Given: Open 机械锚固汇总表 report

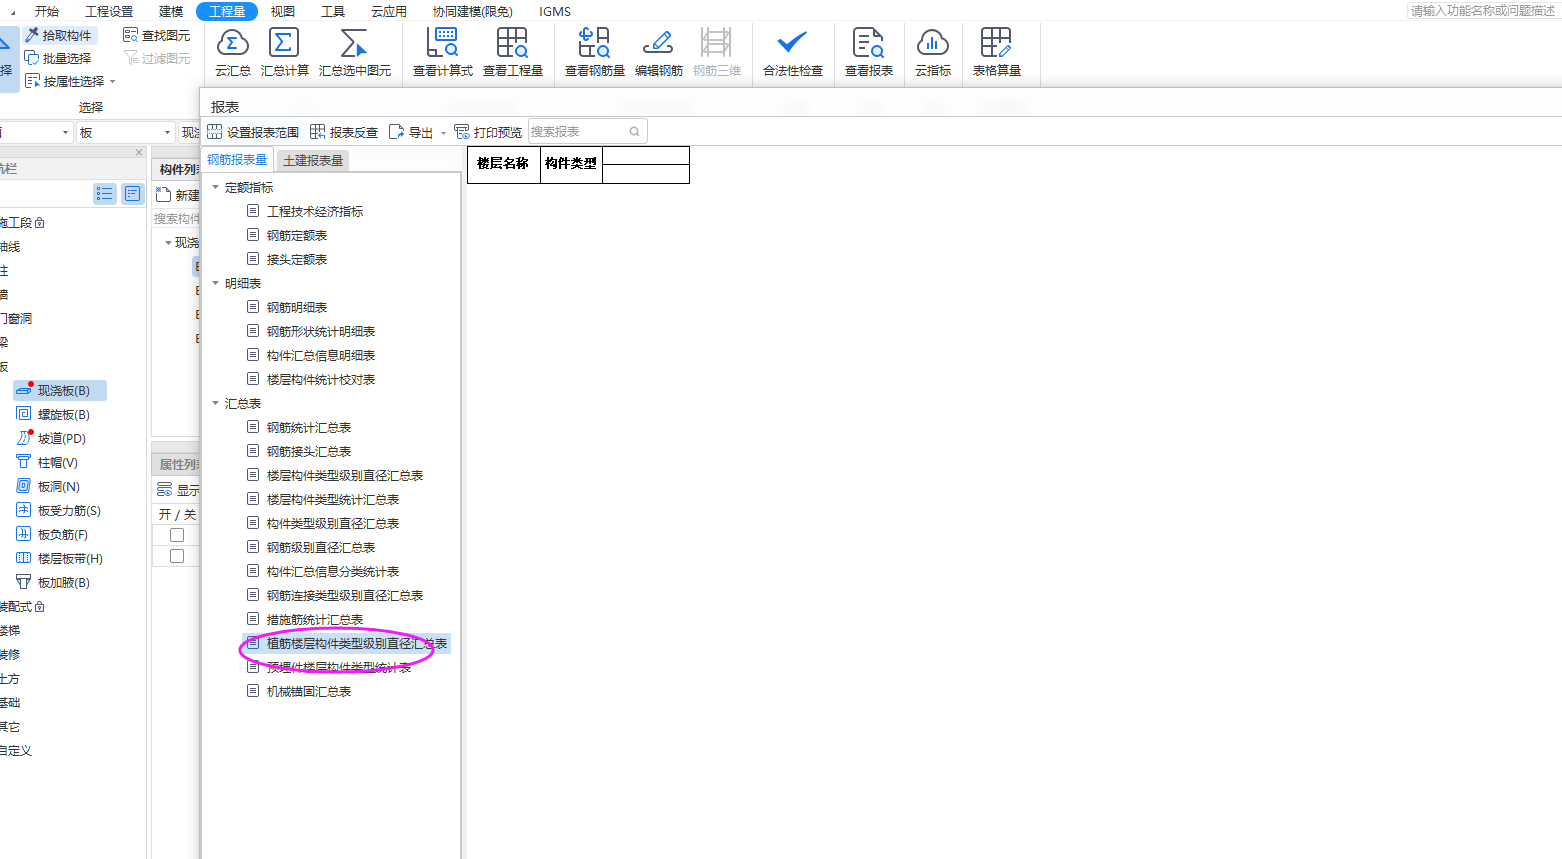Looking at the screenshot, I should (309, 691).
